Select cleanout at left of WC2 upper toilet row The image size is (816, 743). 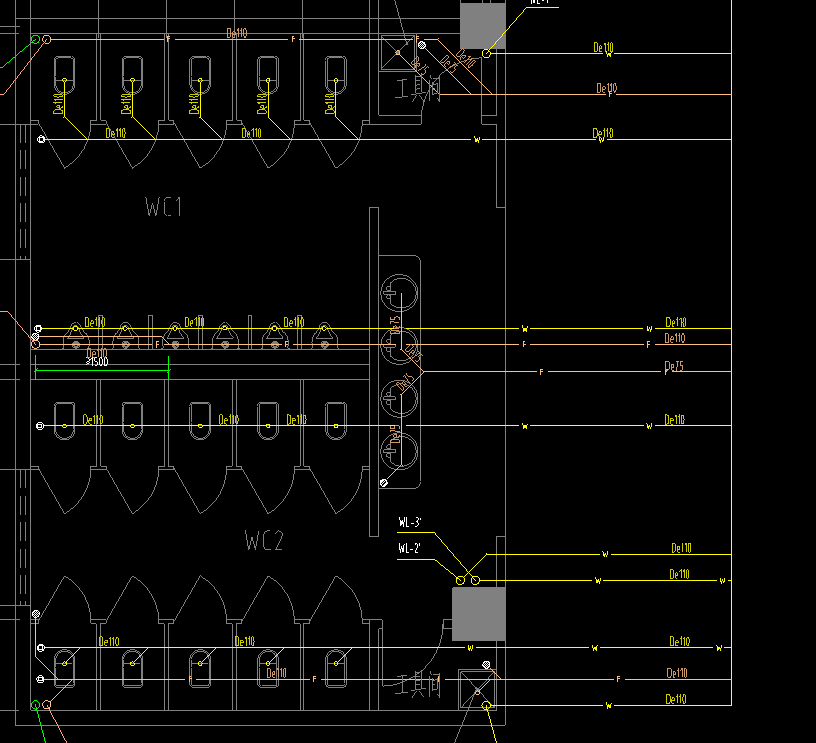(40, 426)
